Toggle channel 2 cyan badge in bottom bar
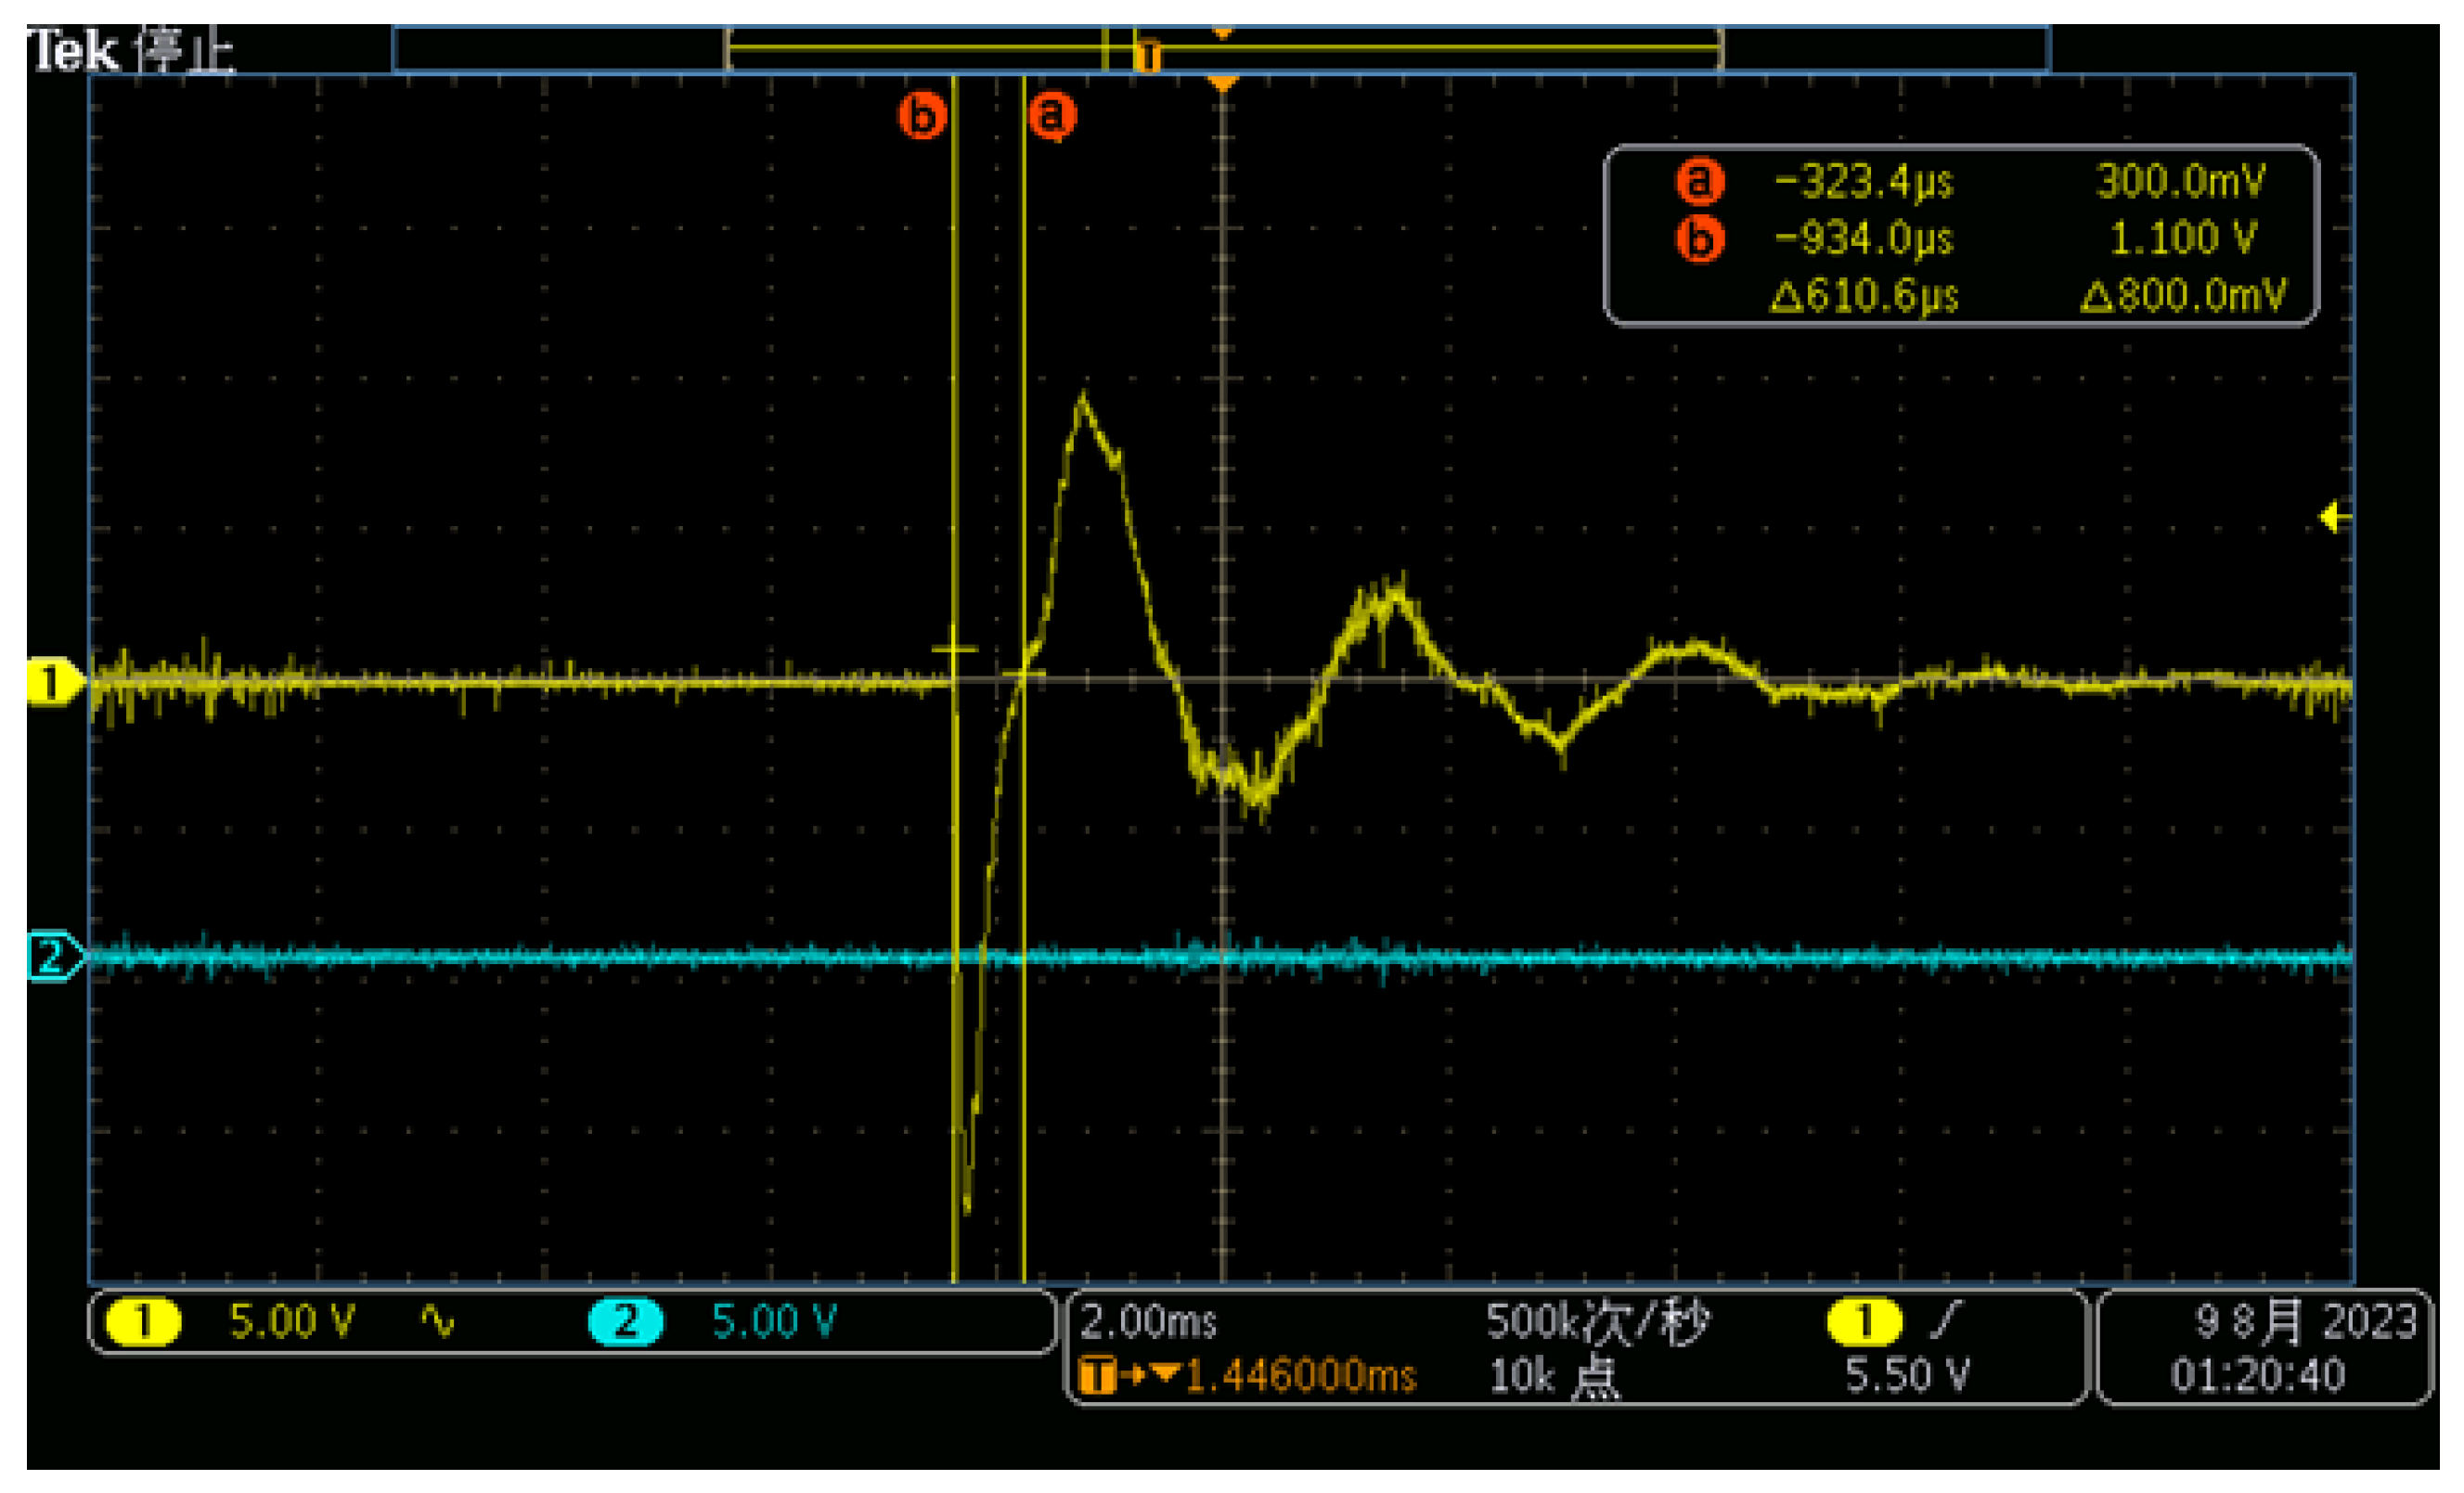The image size is (2464, 1493). tap(625, 1322)
